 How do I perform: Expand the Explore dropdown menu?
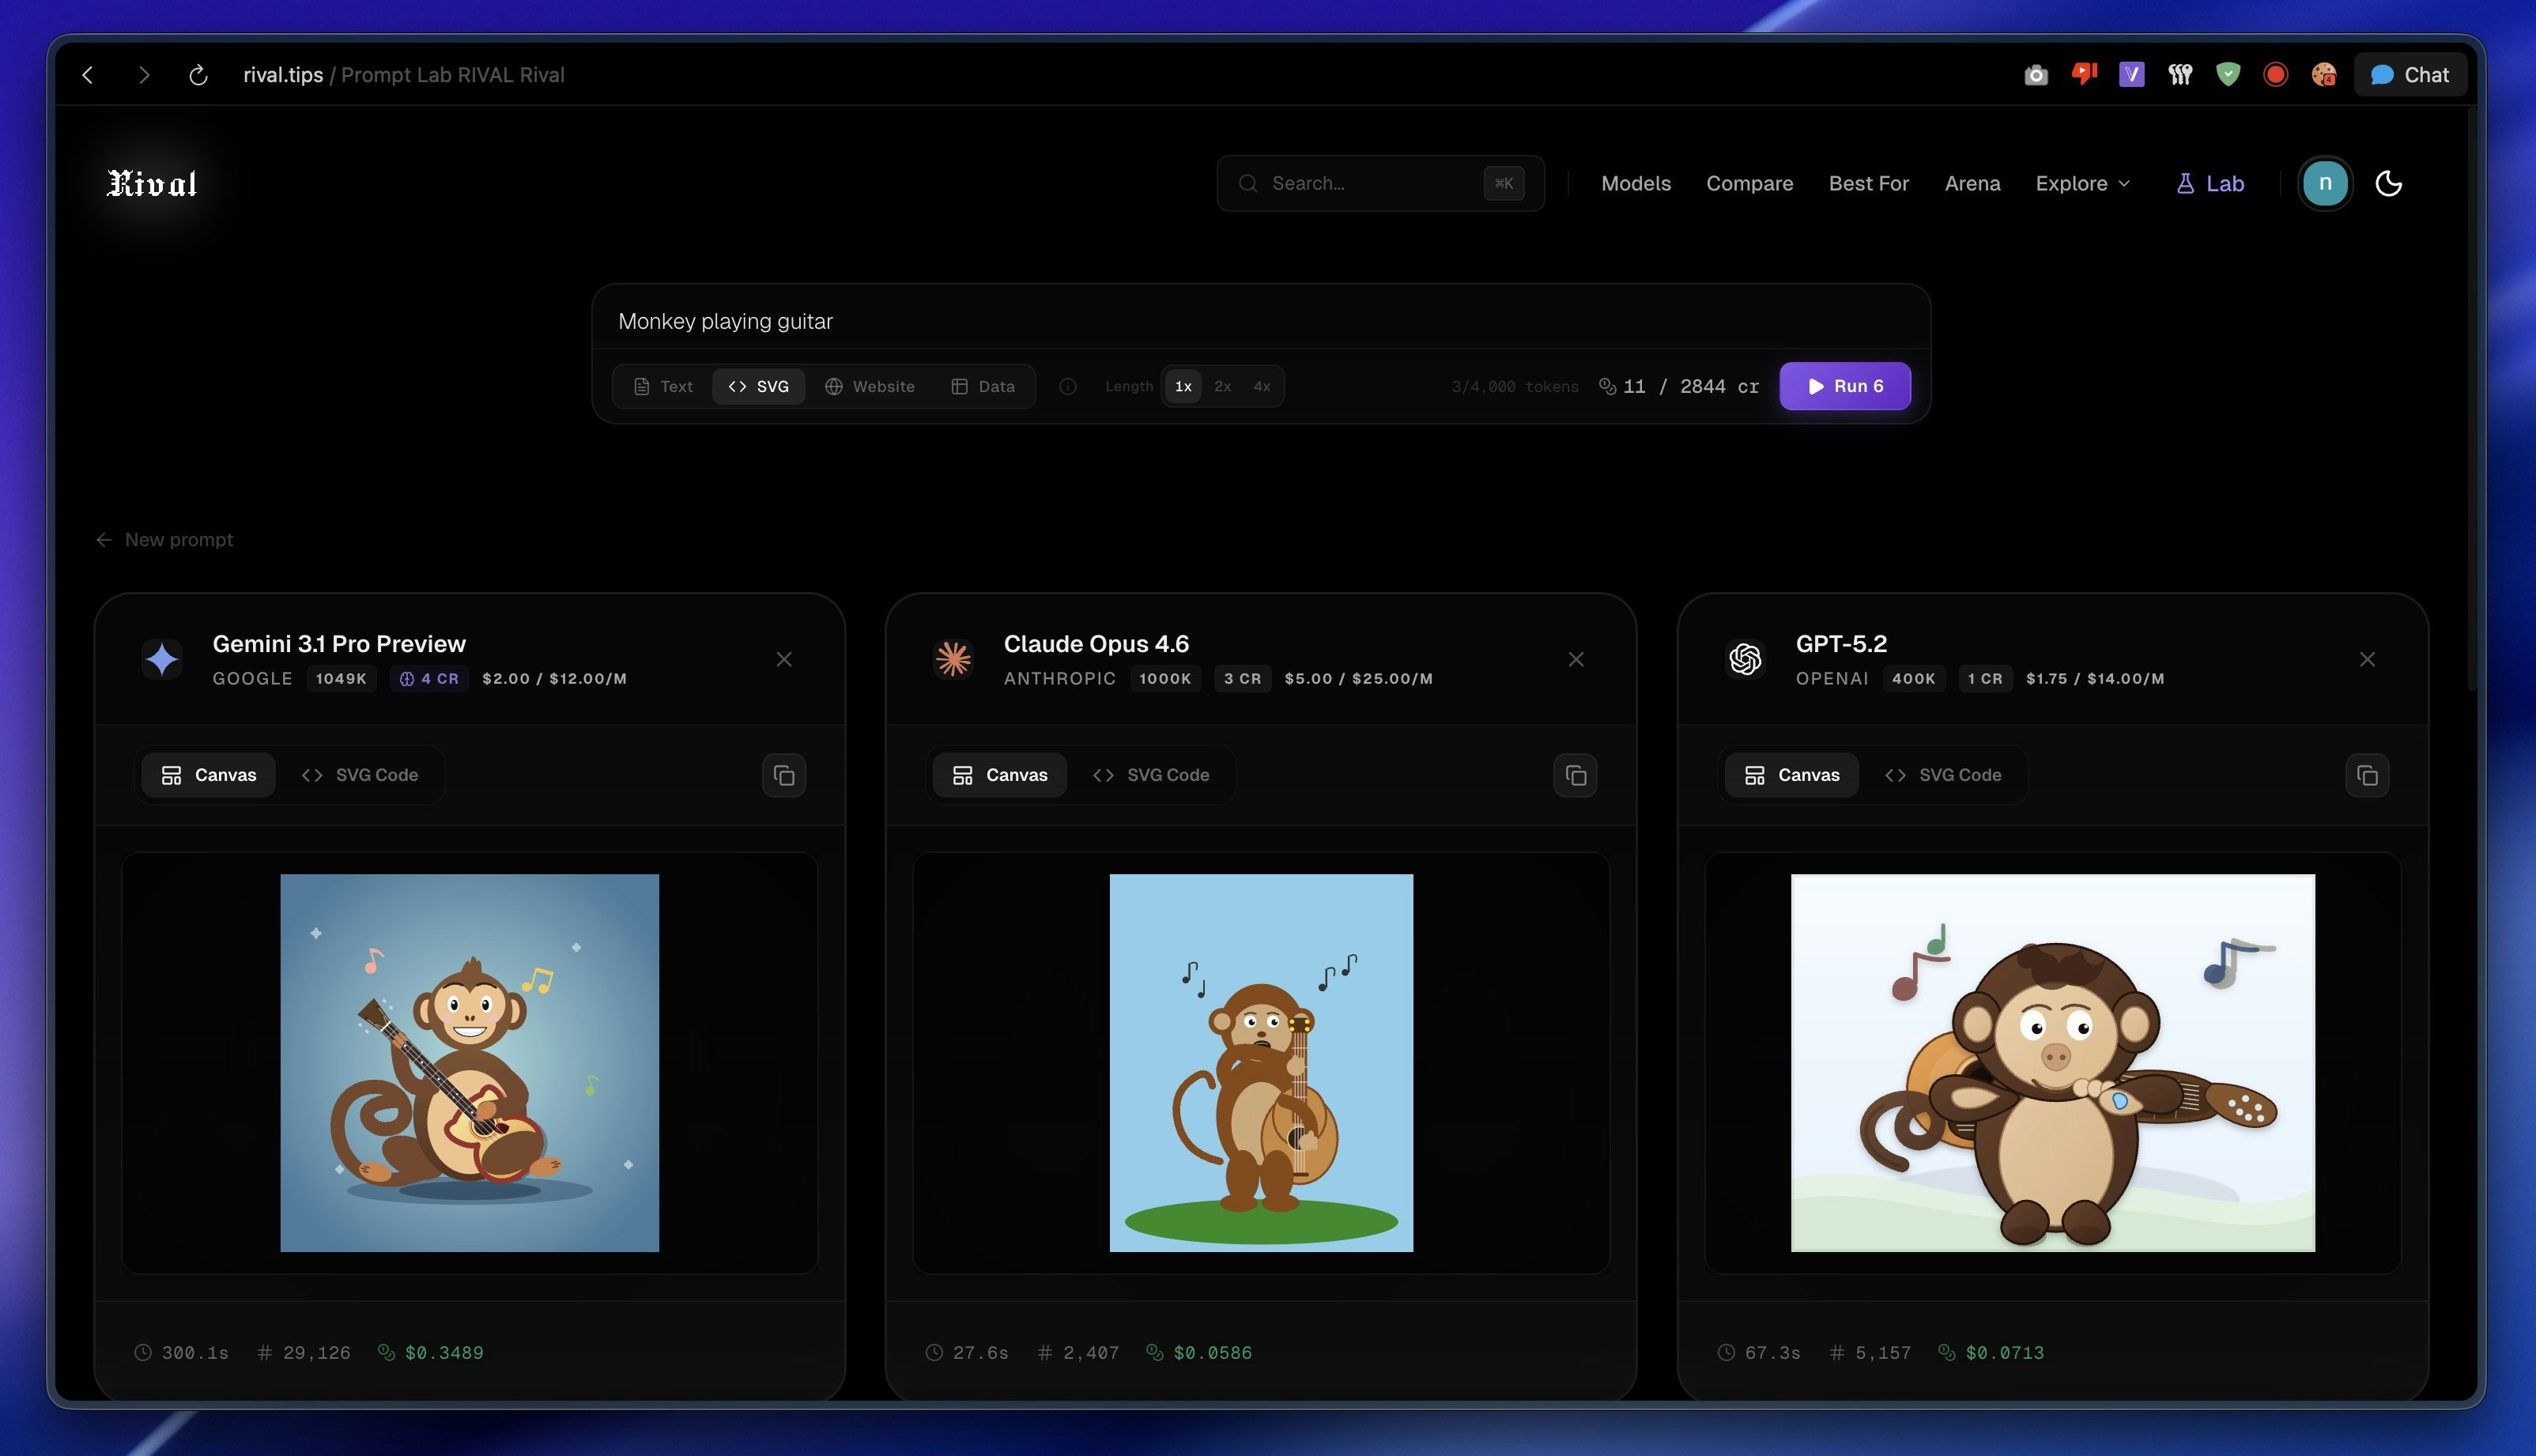coord(2082,184)
